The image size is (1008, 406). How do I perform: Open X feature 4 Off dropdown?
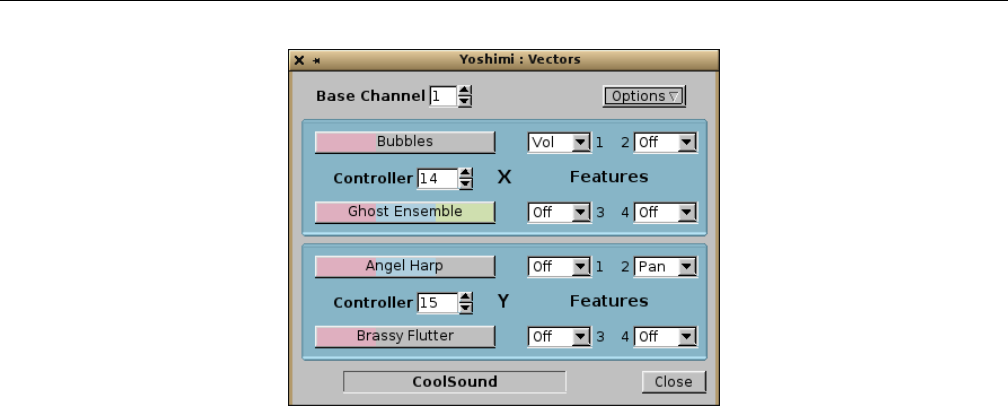(665, 213)
